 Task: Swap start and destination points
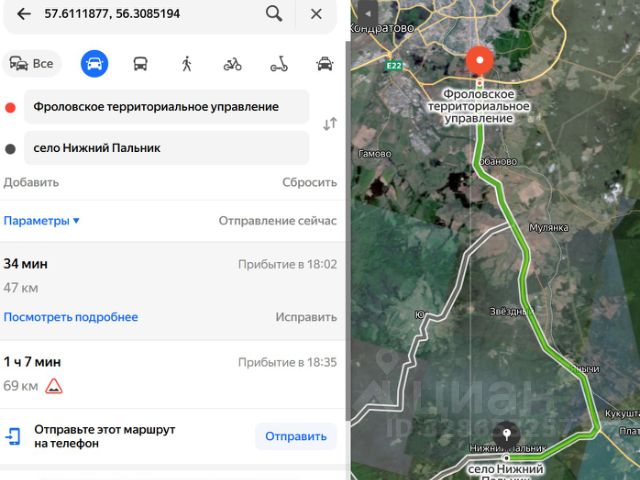point(330,124)
